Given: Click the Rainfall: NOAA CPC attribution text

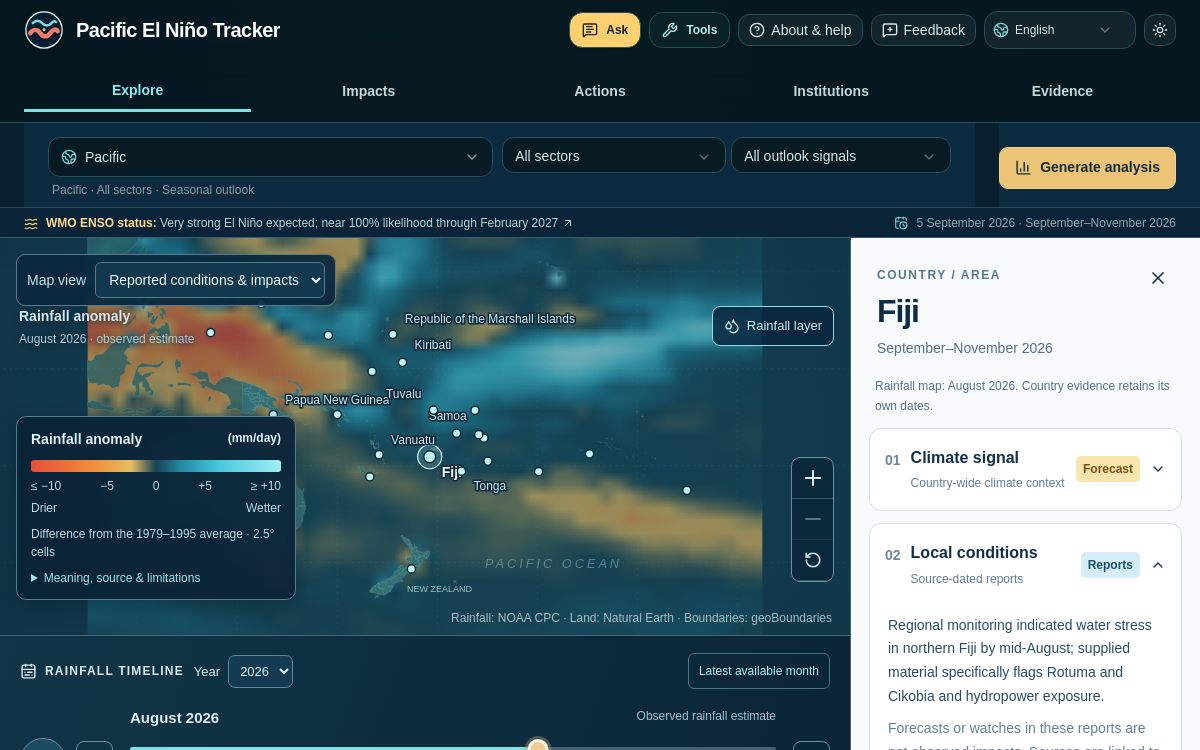Looking at the screenshot, I should click(x=505, y=618).
